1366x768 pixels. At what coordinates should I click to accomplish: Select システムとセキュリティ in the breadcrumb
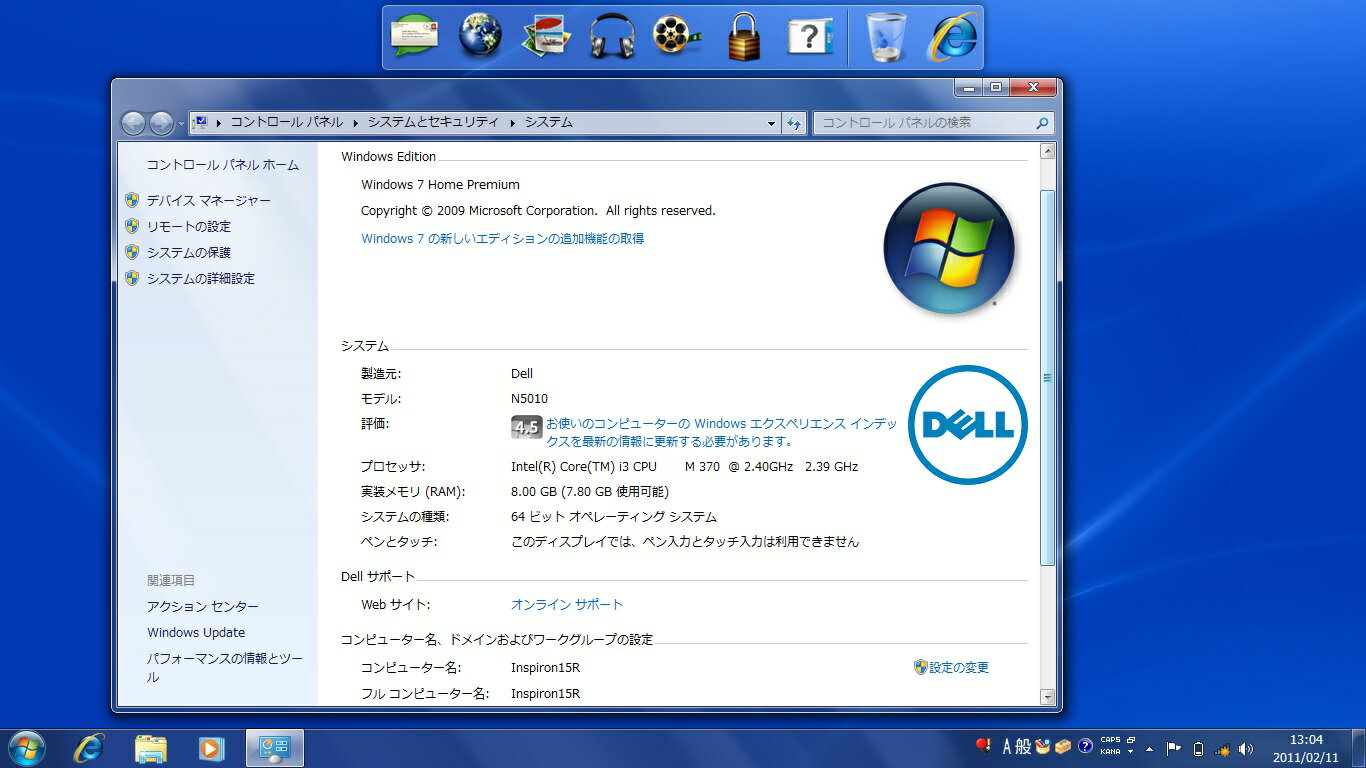[x=433, y=122]
